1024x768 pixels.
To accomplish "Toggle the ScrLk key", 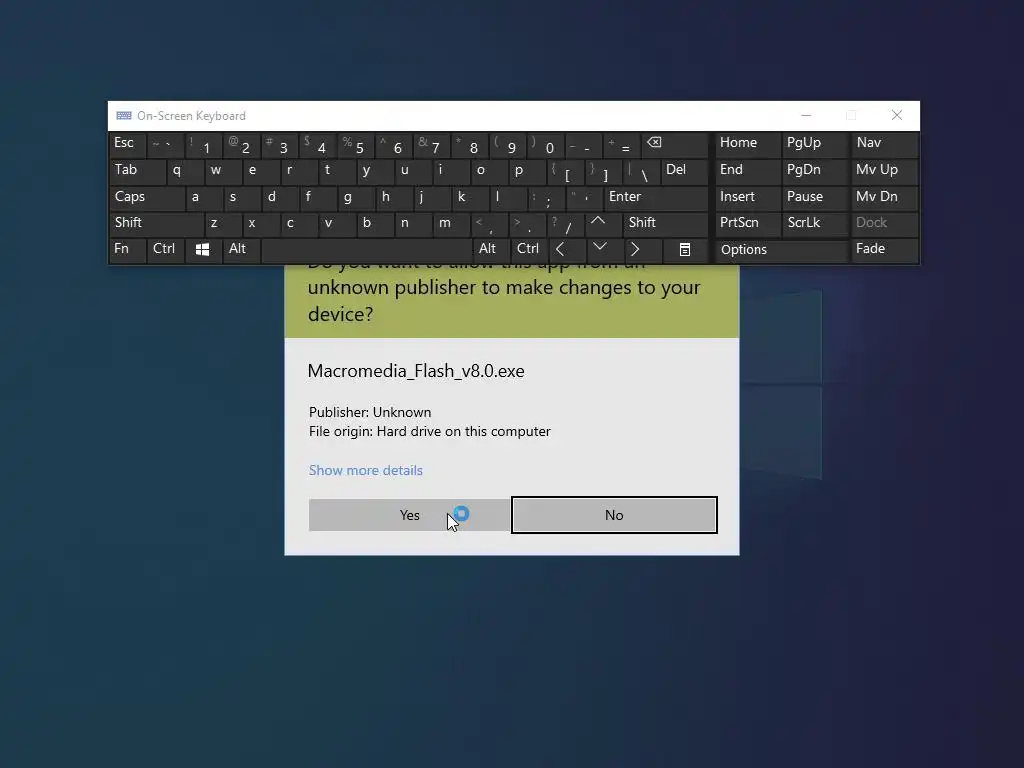I will tap(815, 224).
